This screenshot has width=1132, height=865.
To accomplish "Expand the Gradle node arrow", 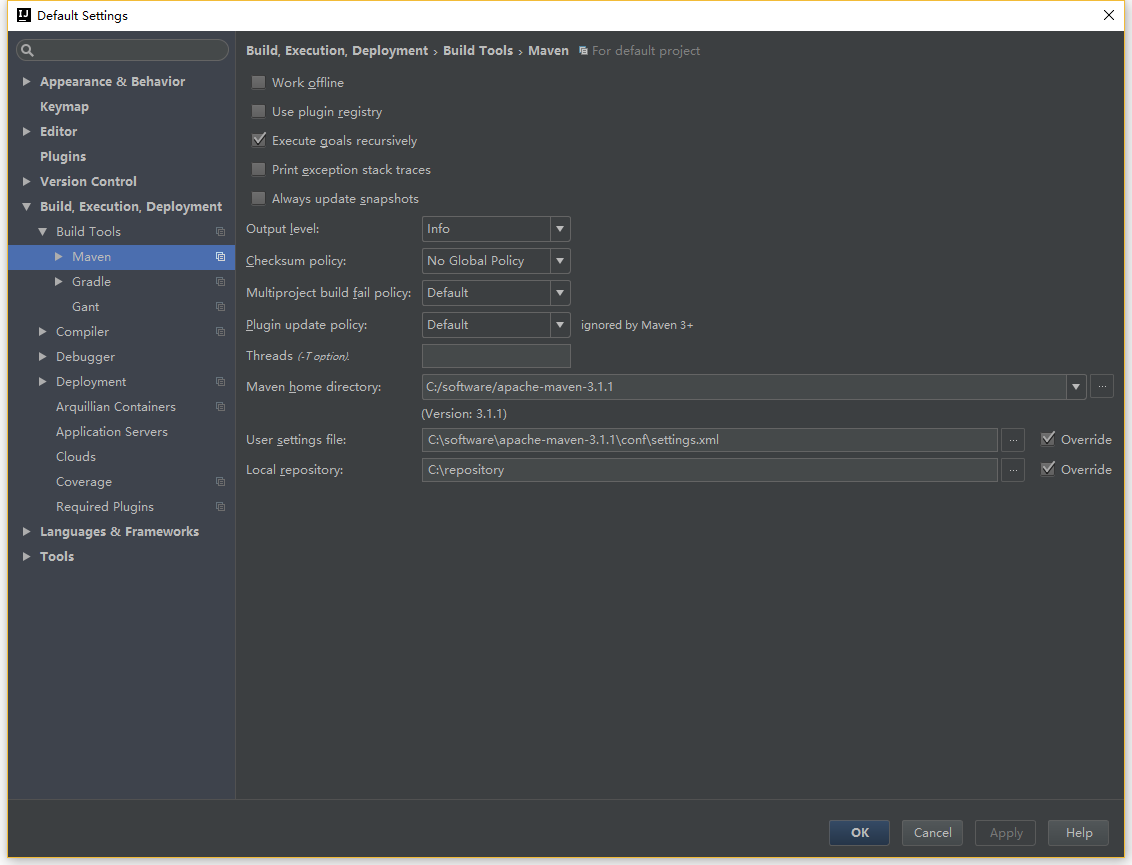I will coord(58,282).
